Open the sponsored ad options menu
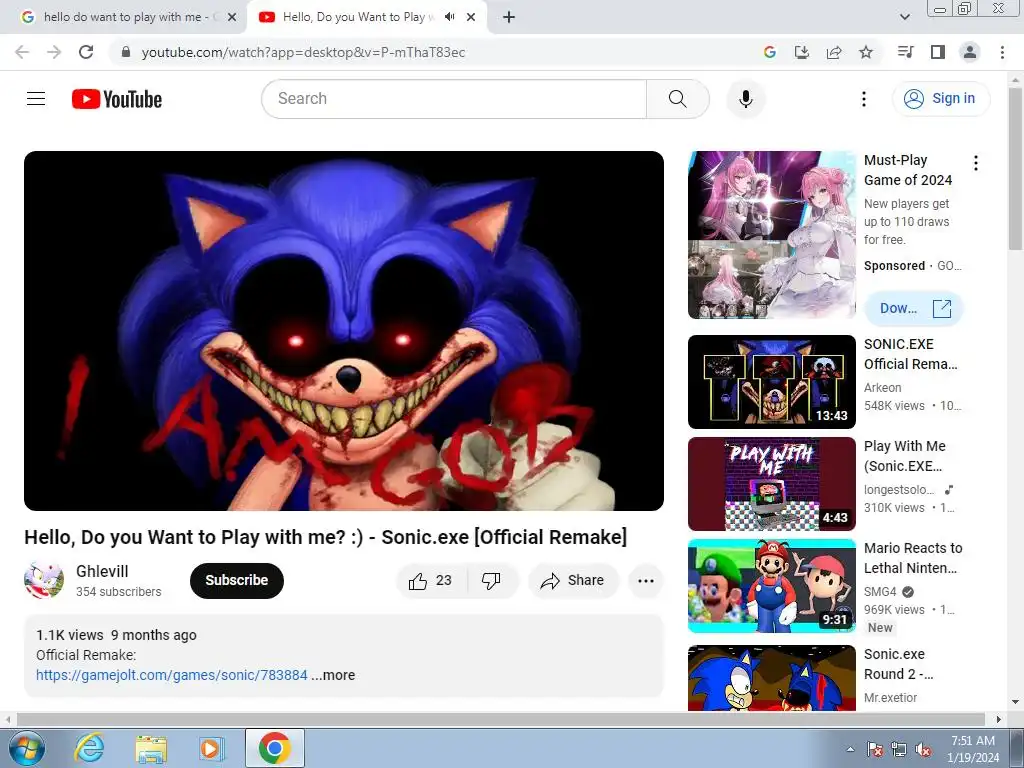The height and width of the screenshot is (768, 1024). click(976, 163)
